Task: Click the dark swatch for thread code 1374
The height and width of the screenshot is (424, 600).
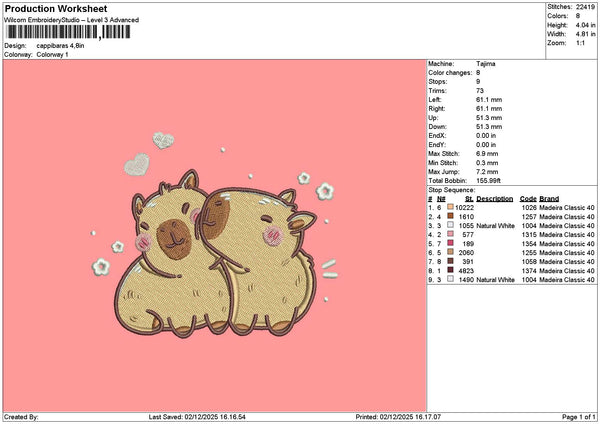Action: pyautogui.click(x=450, y=270)
